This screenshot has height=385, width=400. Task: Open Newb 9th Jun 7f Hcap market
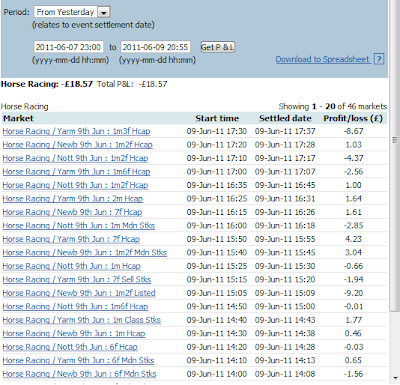tap(72, 212)
